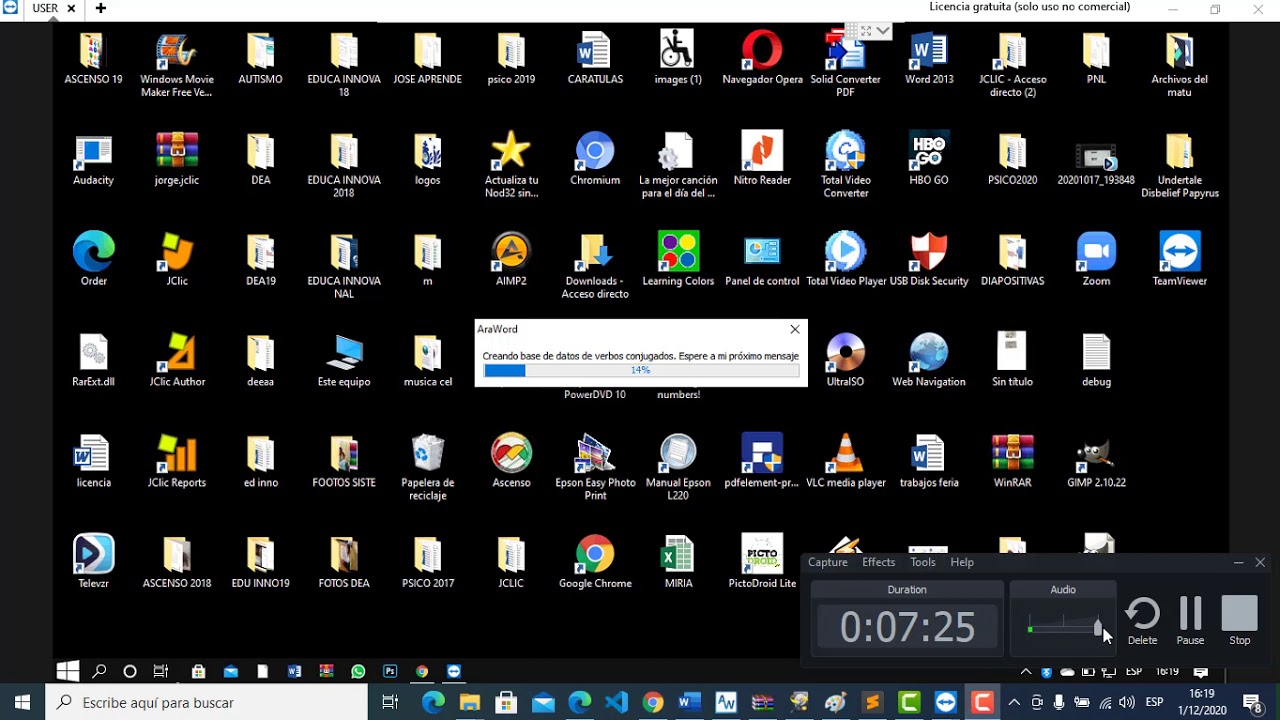Pause the screen recording
The width and height of the screenshot is (1280, 720).
1190,621
